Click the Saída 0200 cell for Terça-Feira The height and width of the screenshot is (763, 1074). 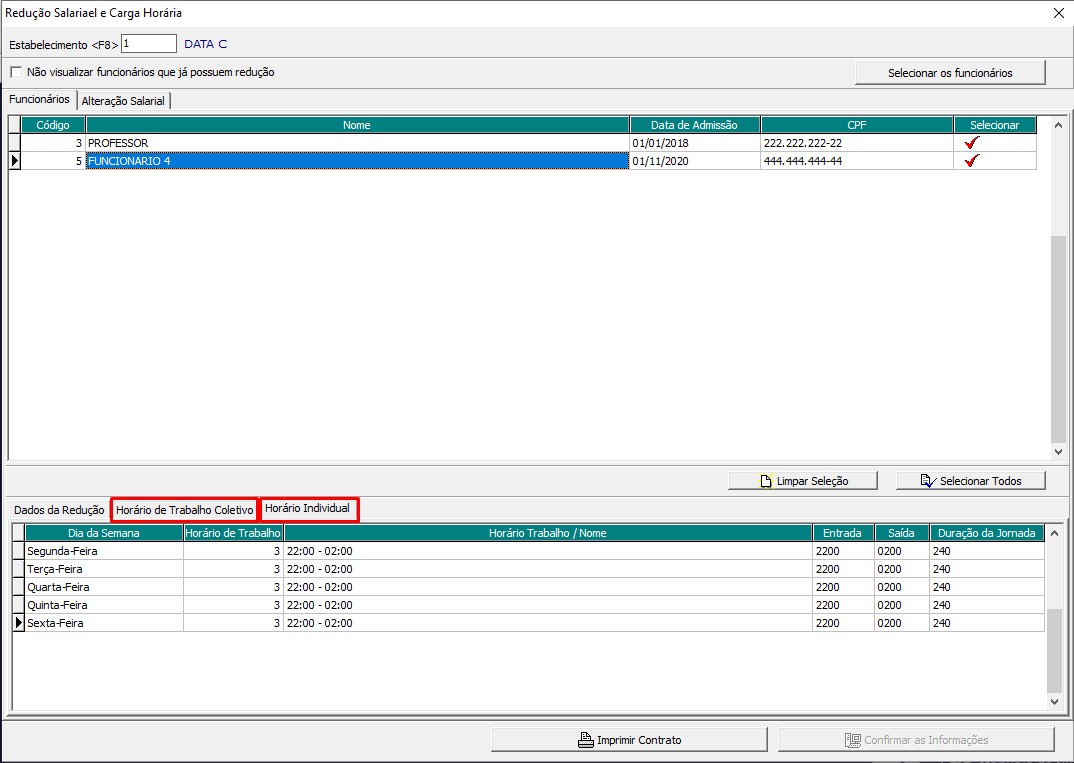tap(901, 568)
